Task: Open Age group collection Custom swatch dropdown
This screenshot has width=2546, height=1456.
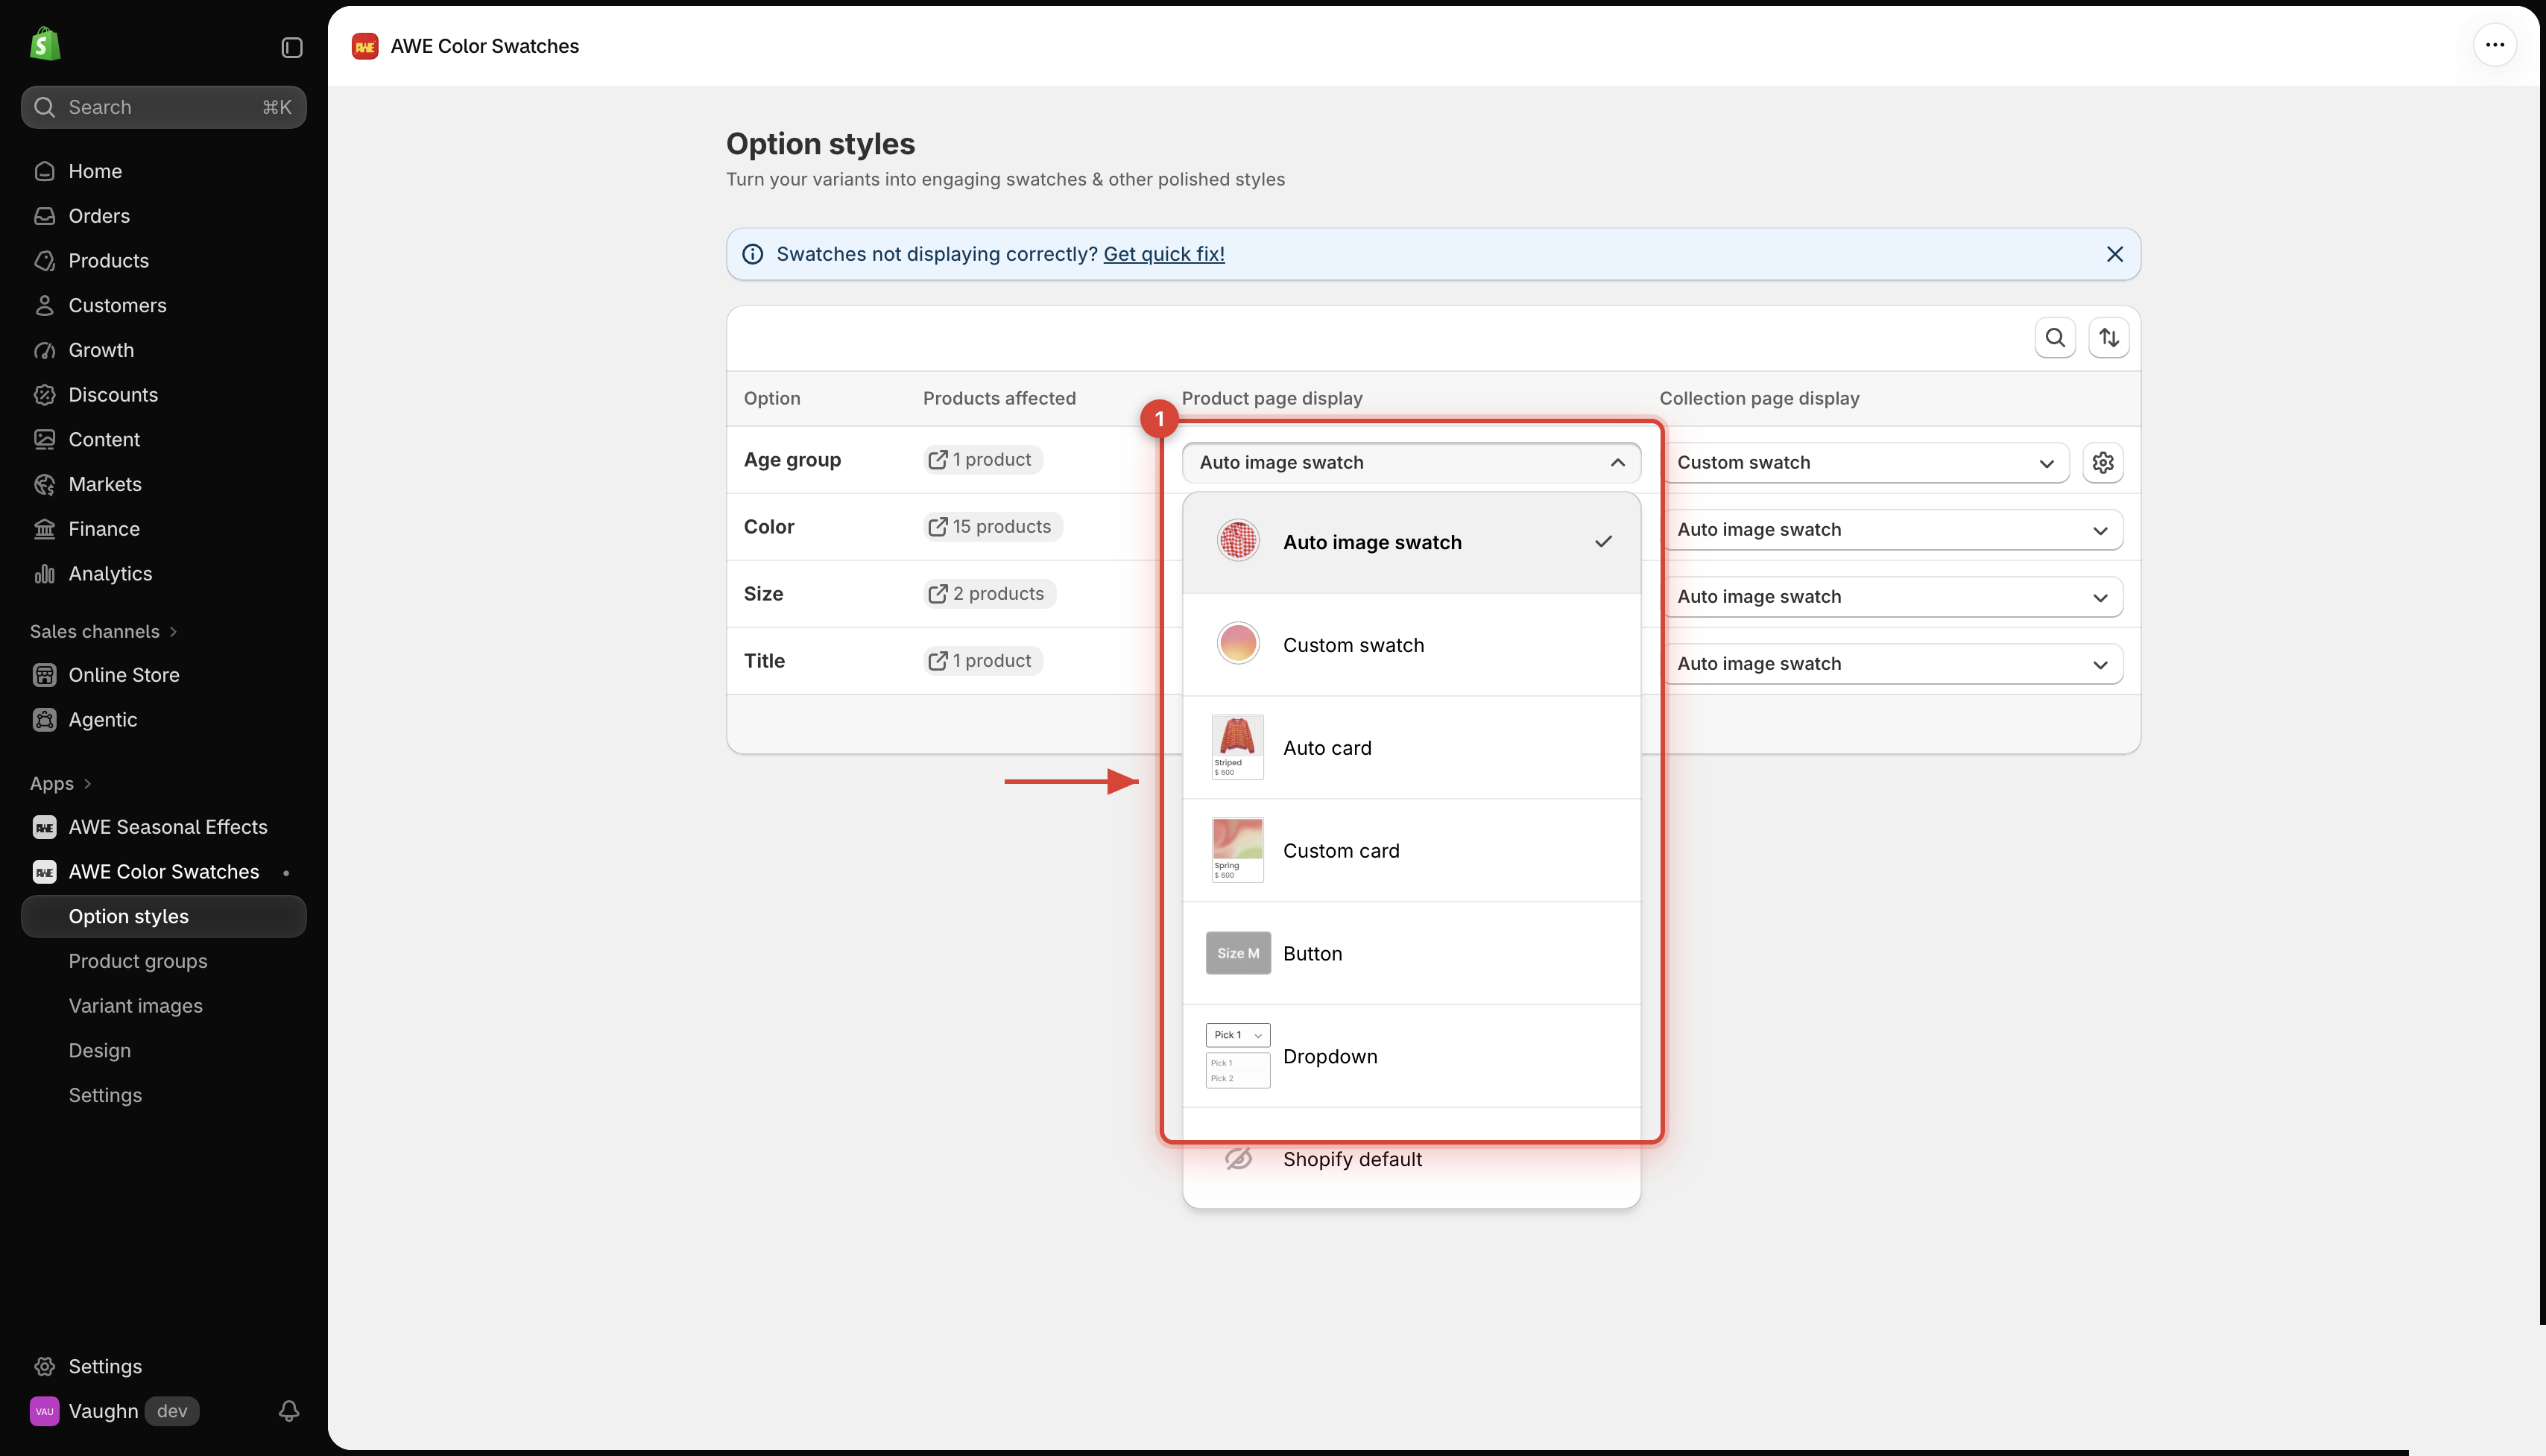Action: pos(1864,462)
